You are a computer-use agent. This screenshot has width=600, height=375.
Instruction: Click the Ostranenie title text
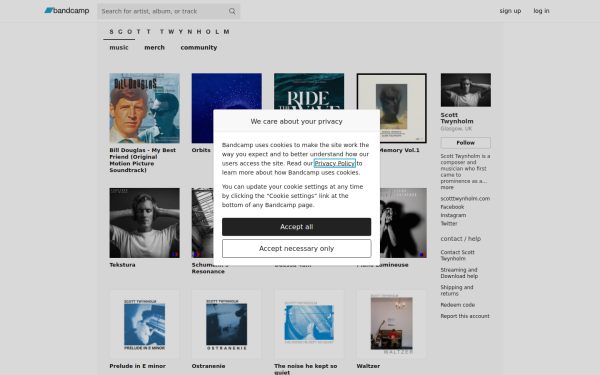208,366
